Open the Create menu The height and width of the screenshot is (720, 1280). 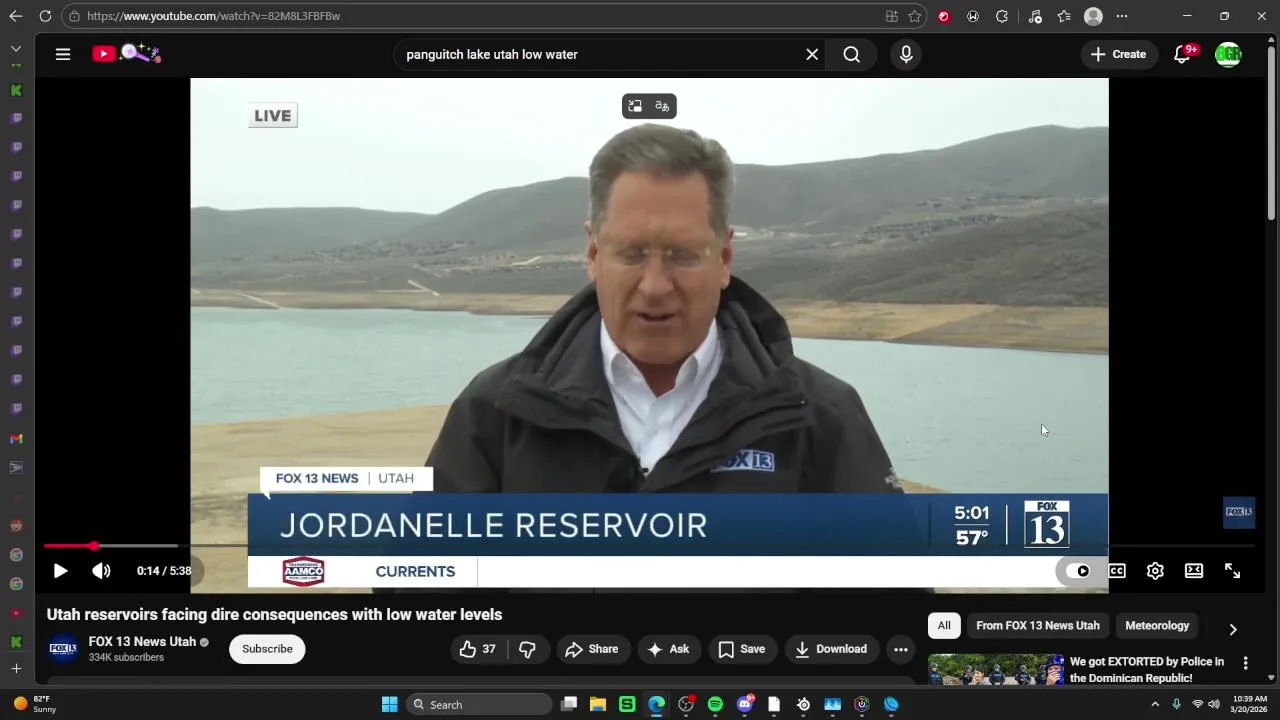[1119, 54]
